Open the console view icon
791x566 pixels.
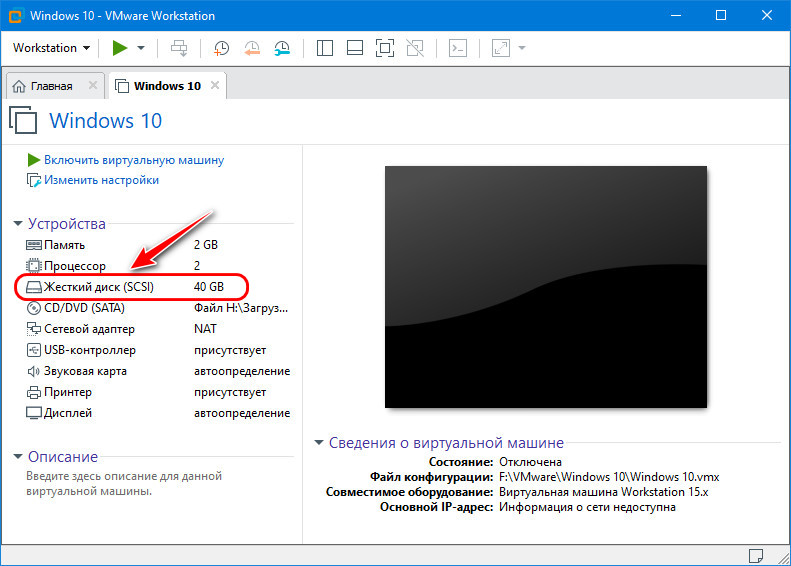[x=458, y=48]
